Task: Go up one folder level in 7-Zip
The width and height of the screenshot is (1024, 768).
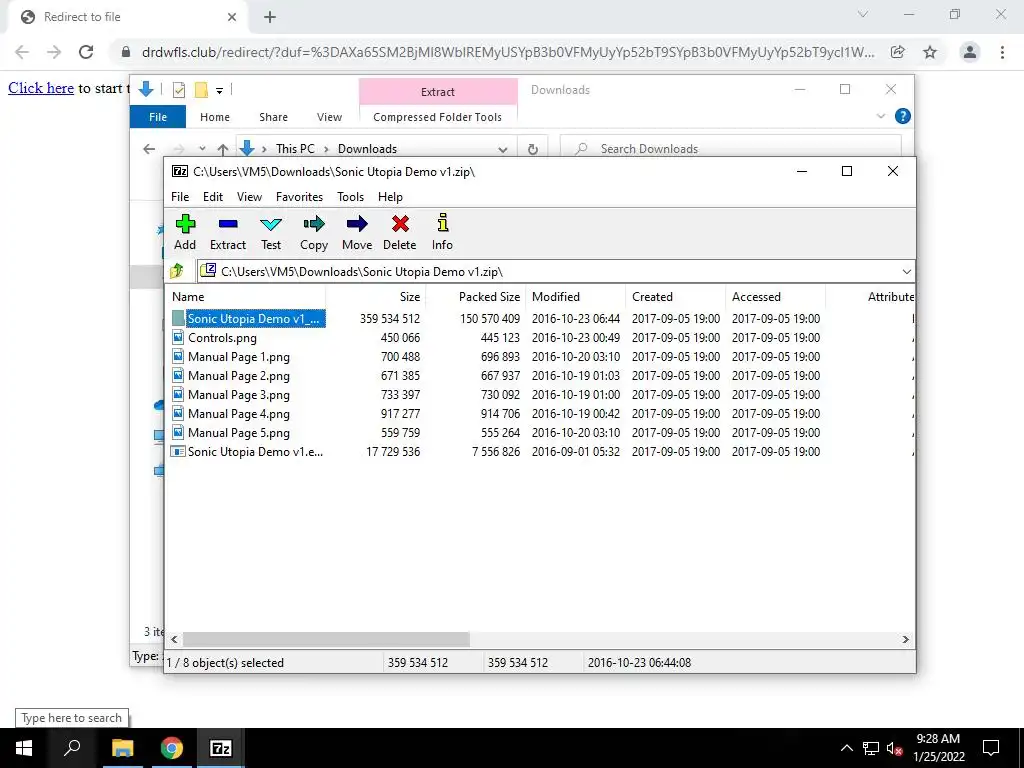Action: (177, 271)
